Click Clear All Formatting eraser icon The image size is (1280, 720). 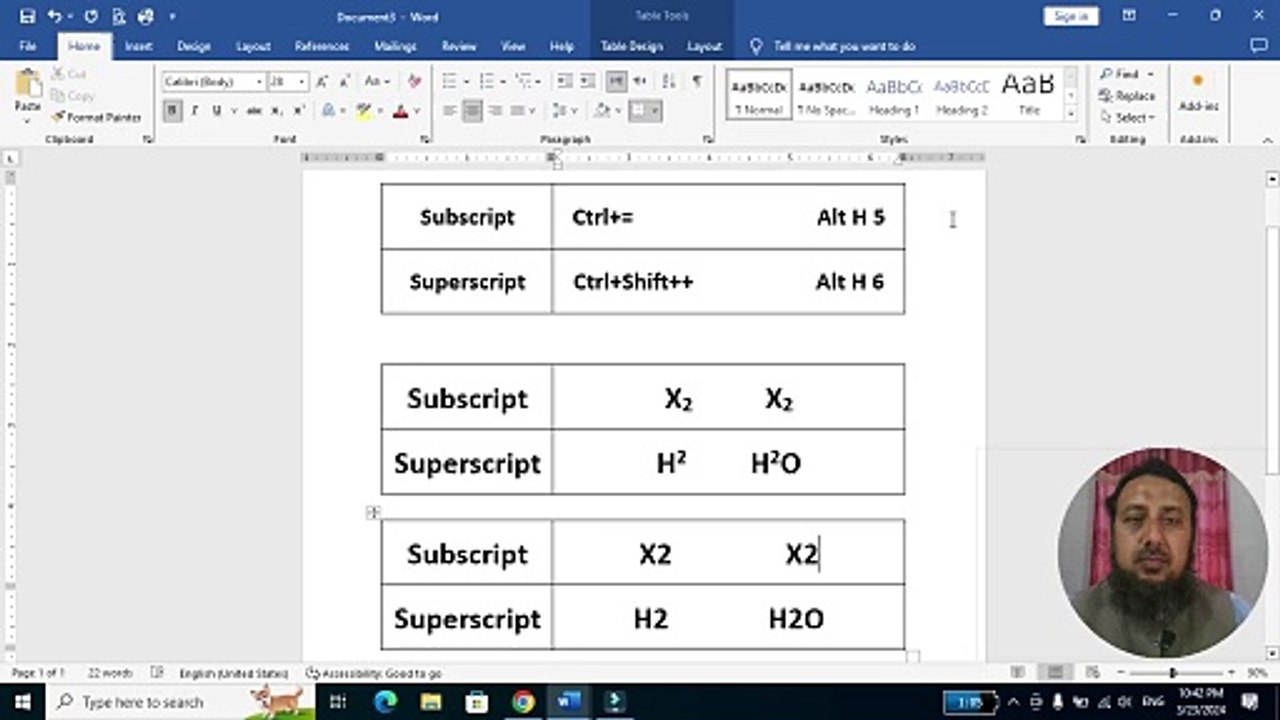[414, 82]
